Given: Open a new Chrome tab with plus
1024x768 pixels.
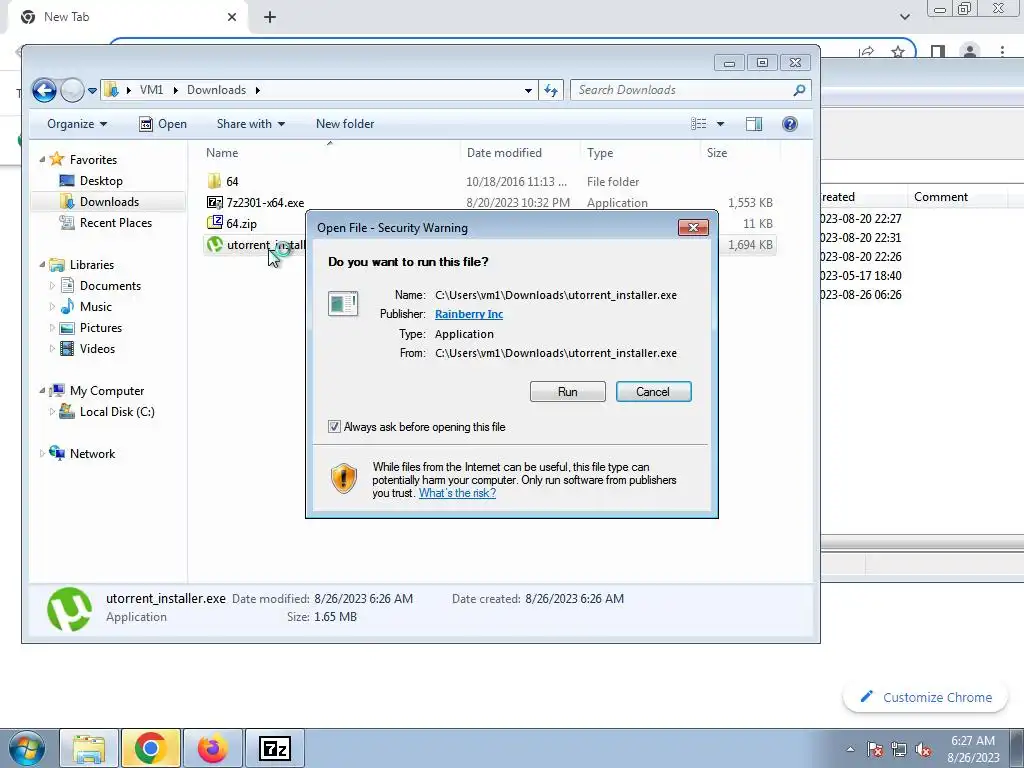Looking at the screenshot, I should (x=270, y=17).
